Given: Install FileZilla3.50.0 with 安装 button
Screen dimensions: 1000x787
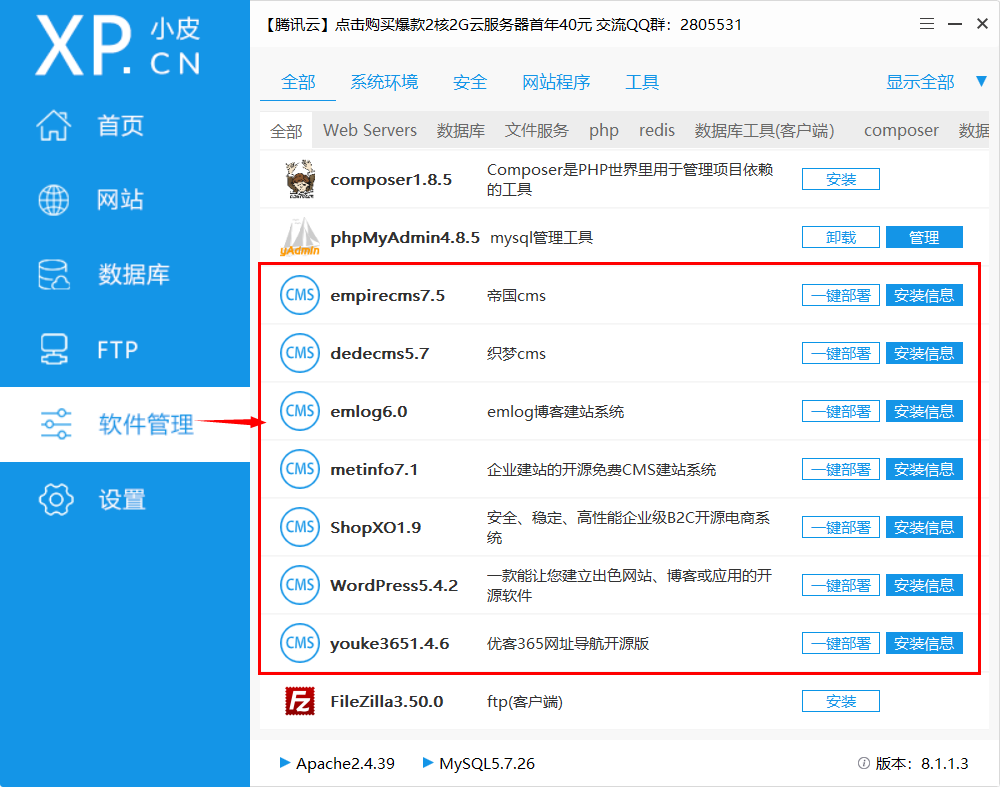Looking at the screenshot, I should click(841, 702).
